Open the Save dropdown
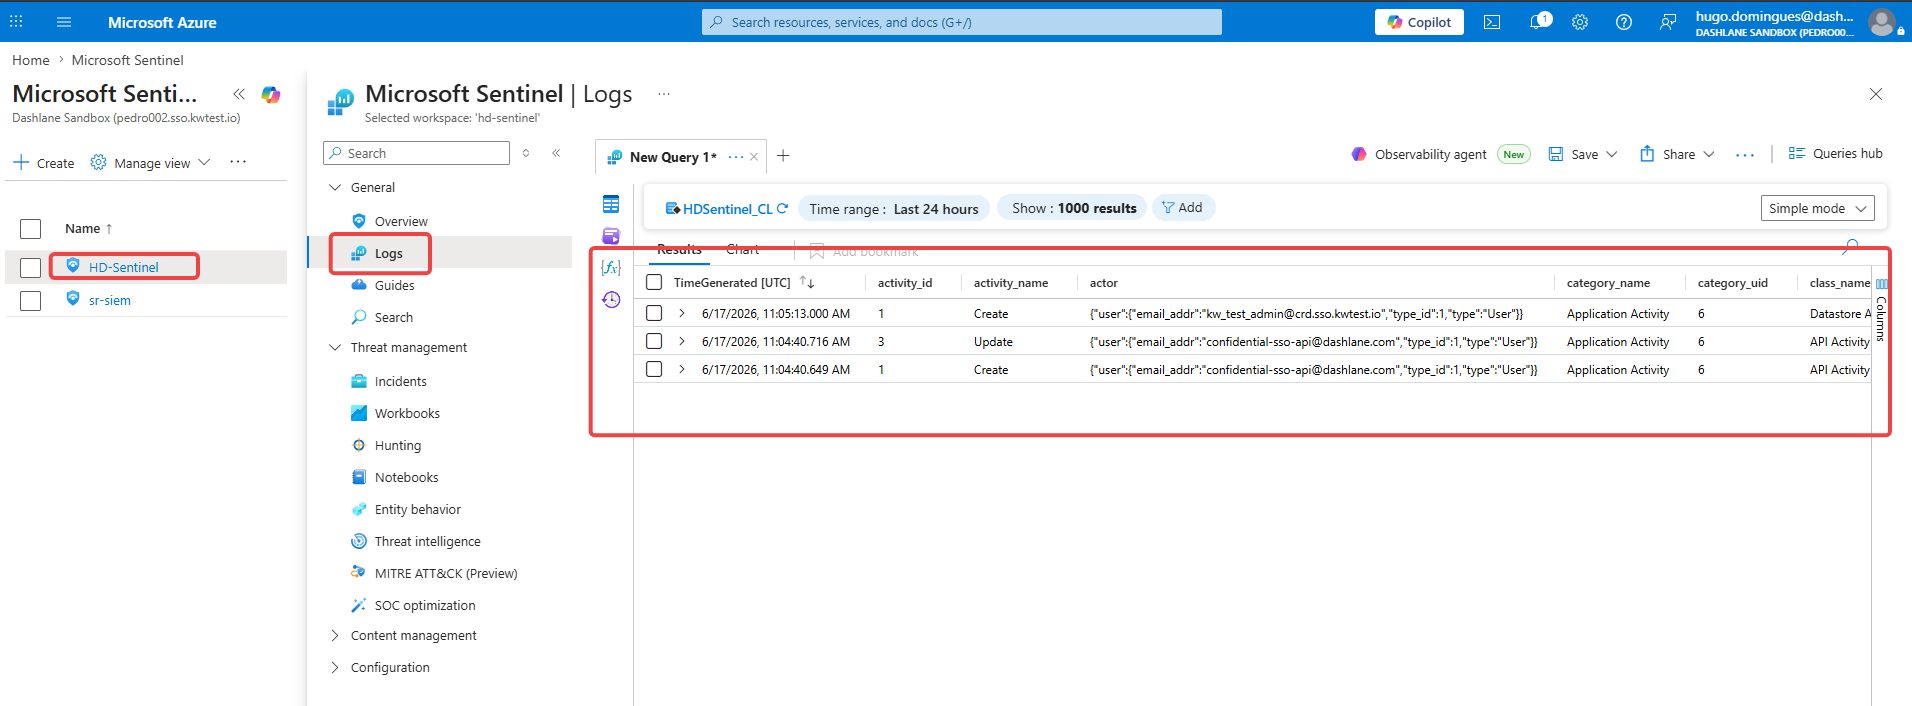The height and width of the screenshot is (706, 1912). coord(1583,154)
